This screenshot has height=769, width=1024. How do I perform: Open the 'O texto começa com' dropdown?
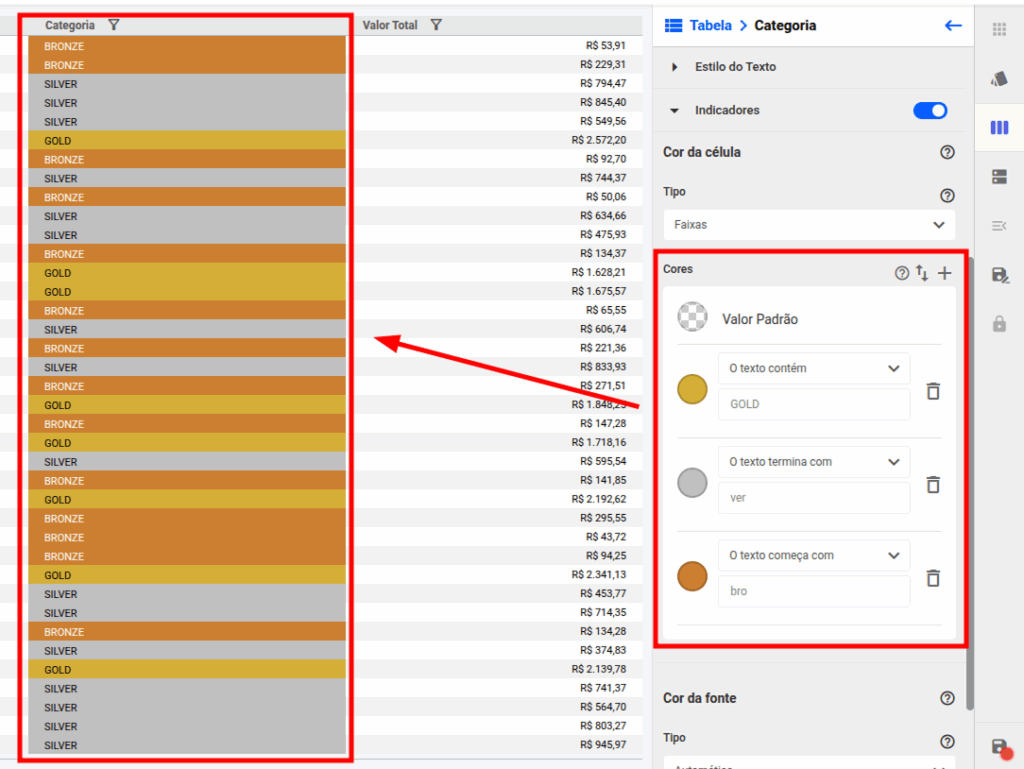[x=813, y=556]
